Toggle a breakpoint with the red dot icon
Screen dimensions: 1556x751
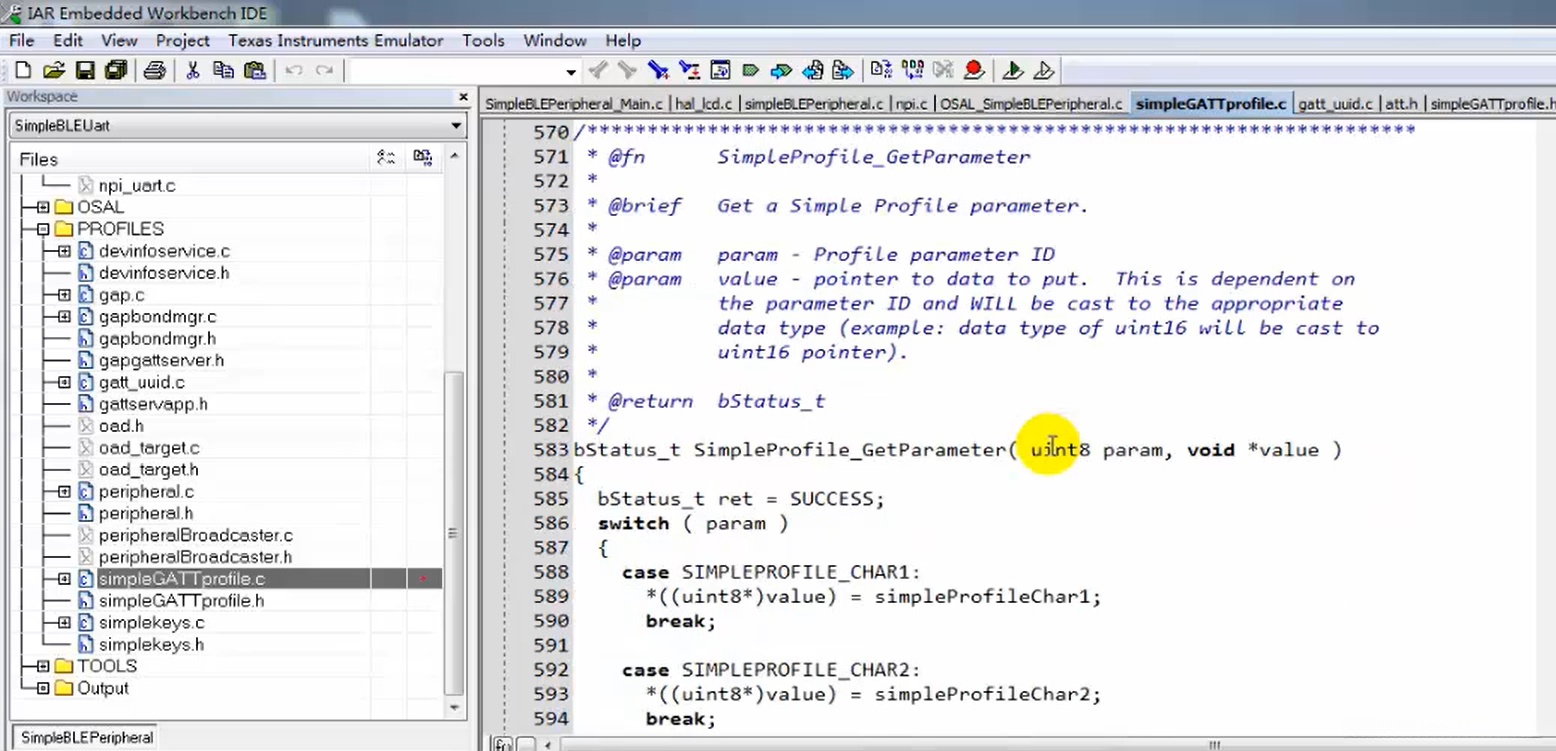tap(974, 70)
